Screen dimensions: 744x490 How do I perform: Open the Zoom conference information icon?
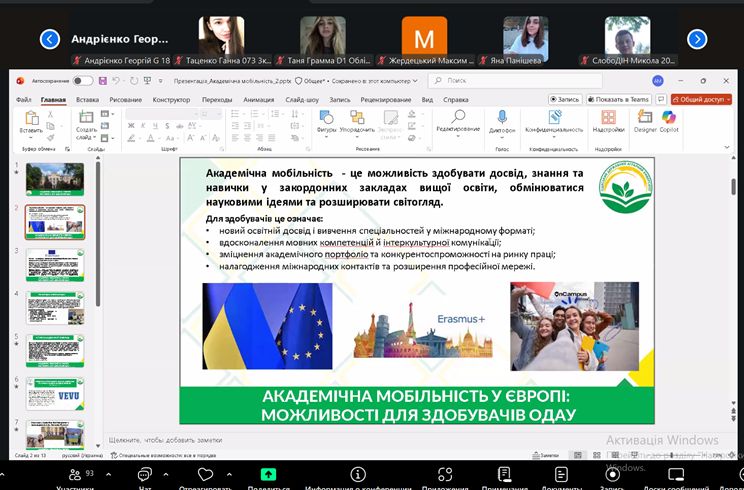358,474
